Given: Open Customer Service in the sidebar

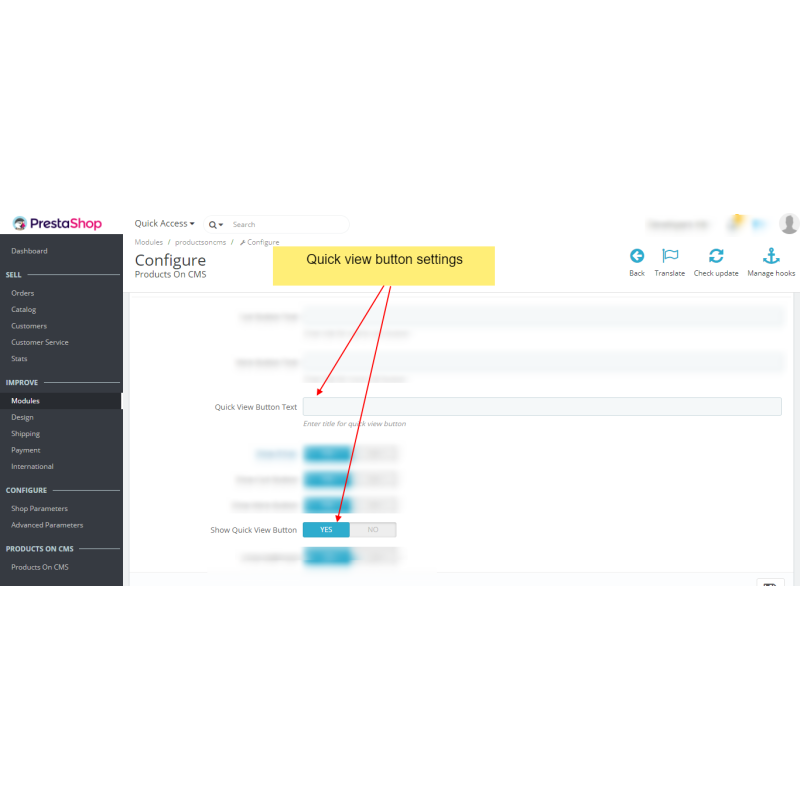Looking at the screenshot, I should (40, 342).
